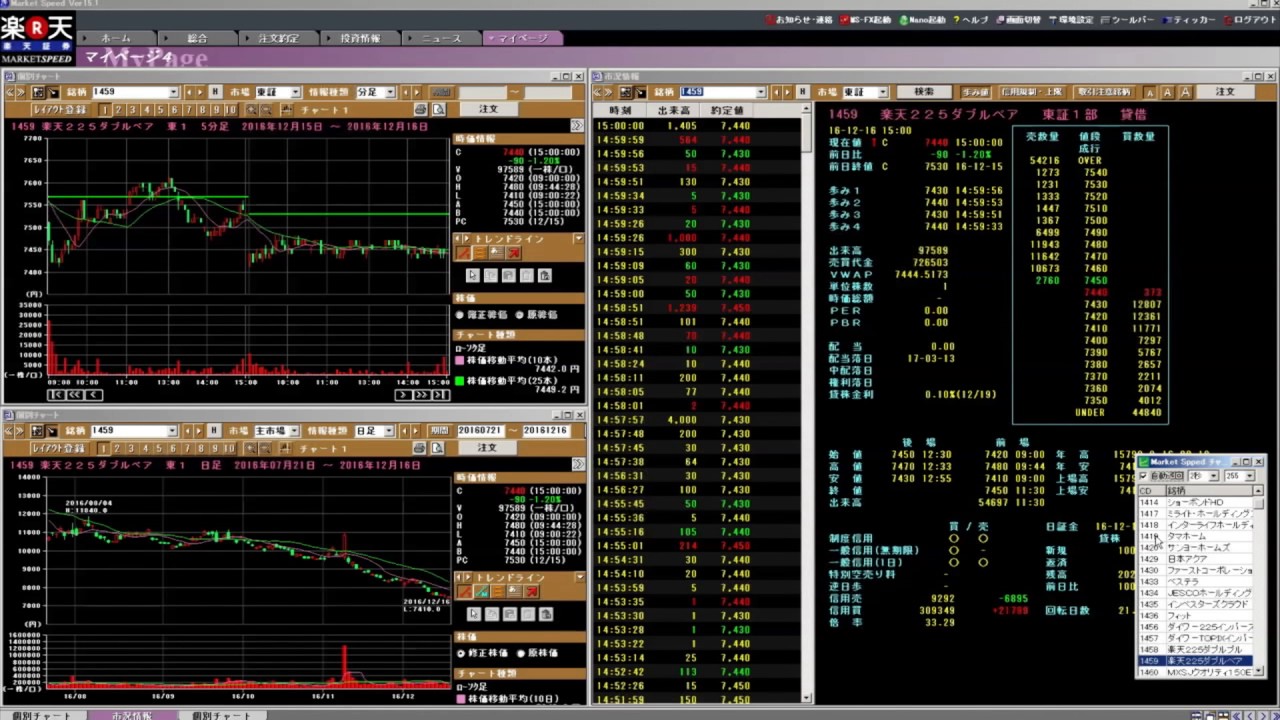1280x720 pixels.
Task: Launch Nano from the top bar
Action: (921, 20)
